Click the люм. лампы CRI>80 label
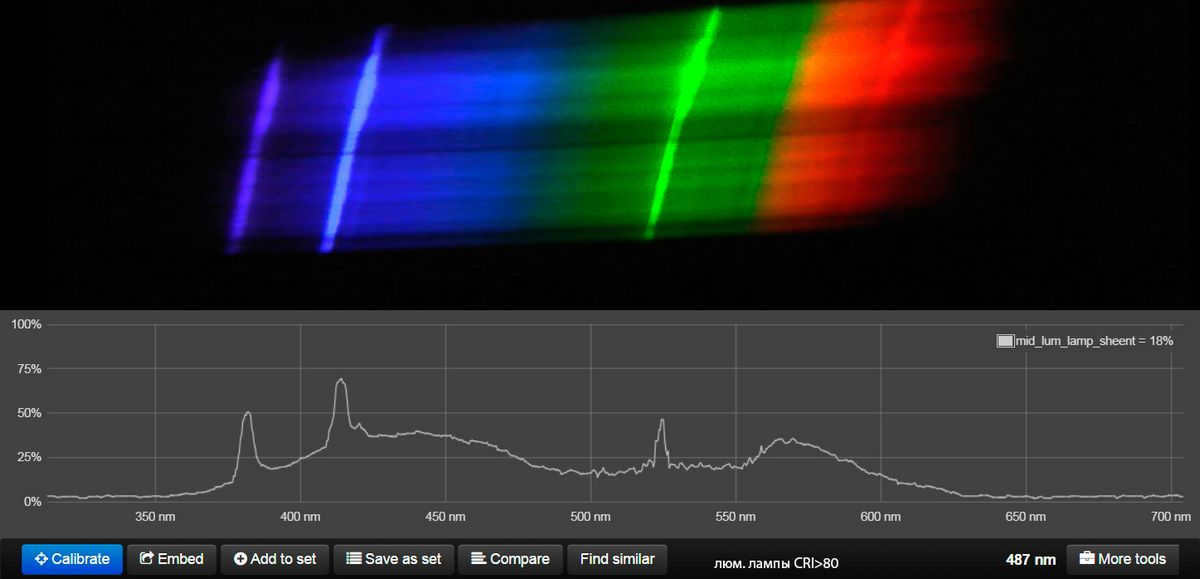The height and width of the screenshot is (579, 1200). tap(776, 562)
